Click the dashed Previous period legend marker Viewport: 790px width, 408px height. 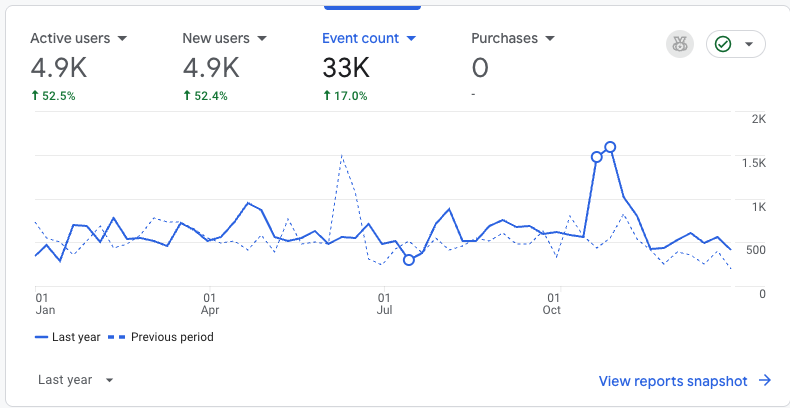point(119,337)
